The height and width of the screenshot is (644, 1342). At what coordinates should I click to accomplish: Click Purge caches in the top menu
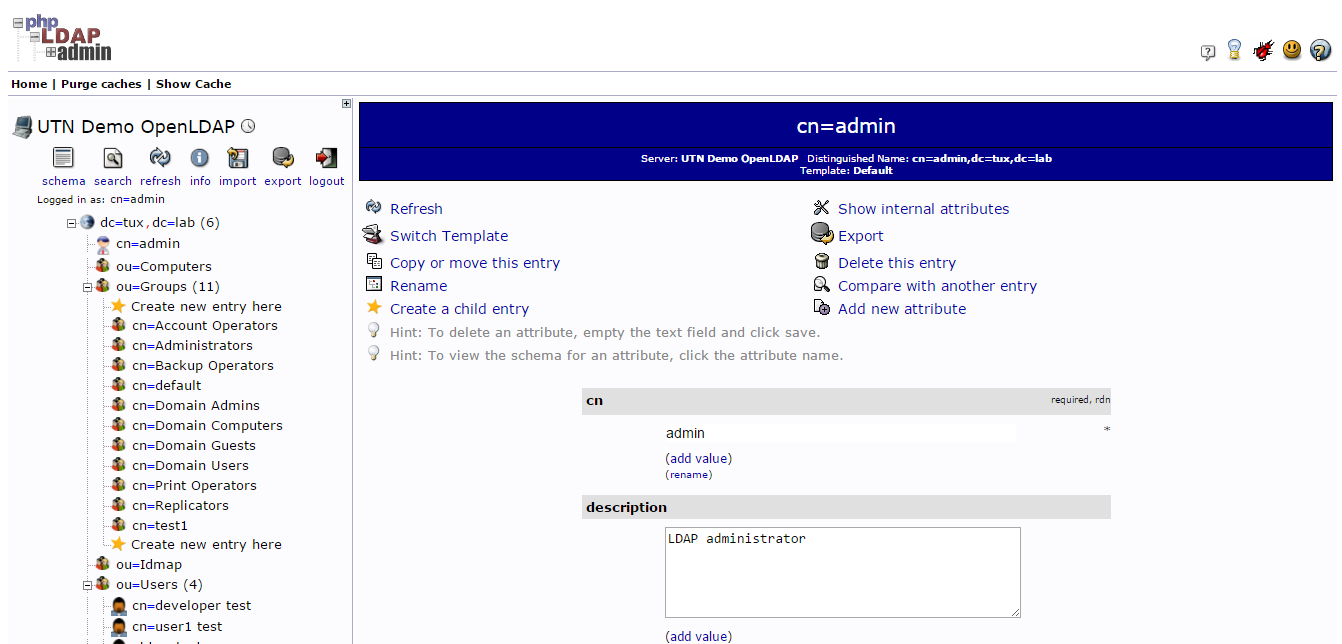pos(101,84)
